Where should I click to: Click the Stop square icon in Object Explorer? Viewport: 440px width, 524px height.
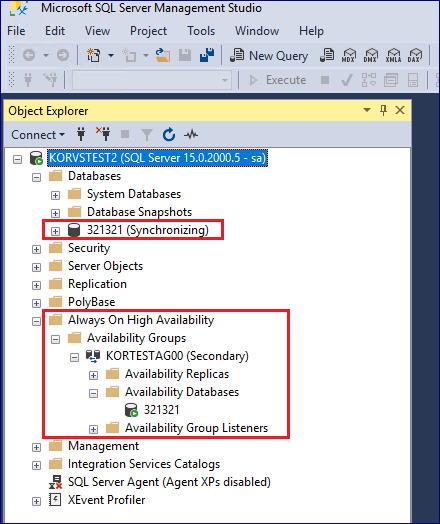[x=125, y=135]
